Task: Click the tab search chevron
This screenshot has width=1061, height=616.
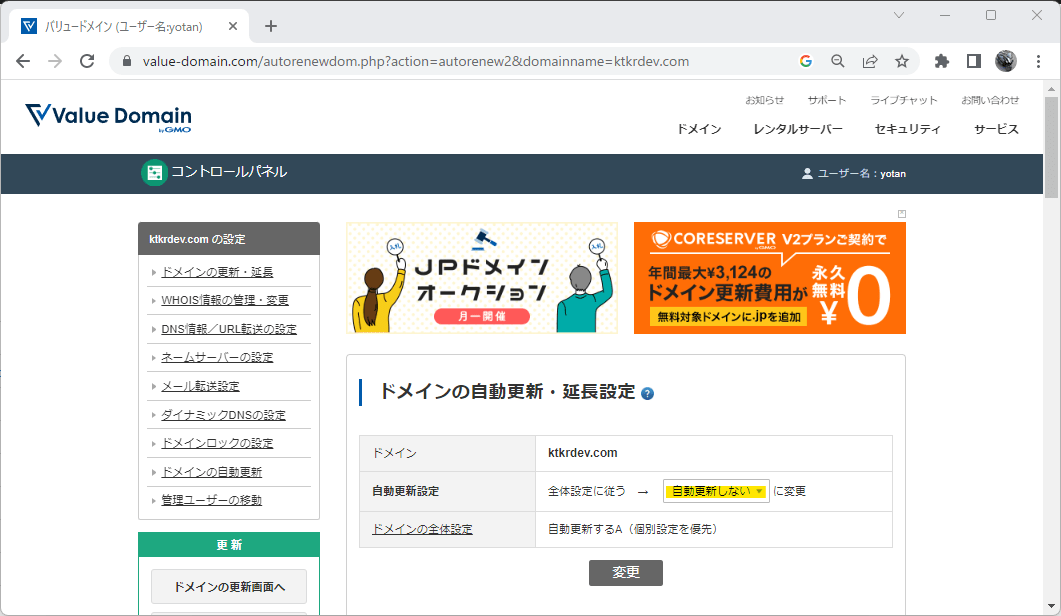Action: pos(899,15)
